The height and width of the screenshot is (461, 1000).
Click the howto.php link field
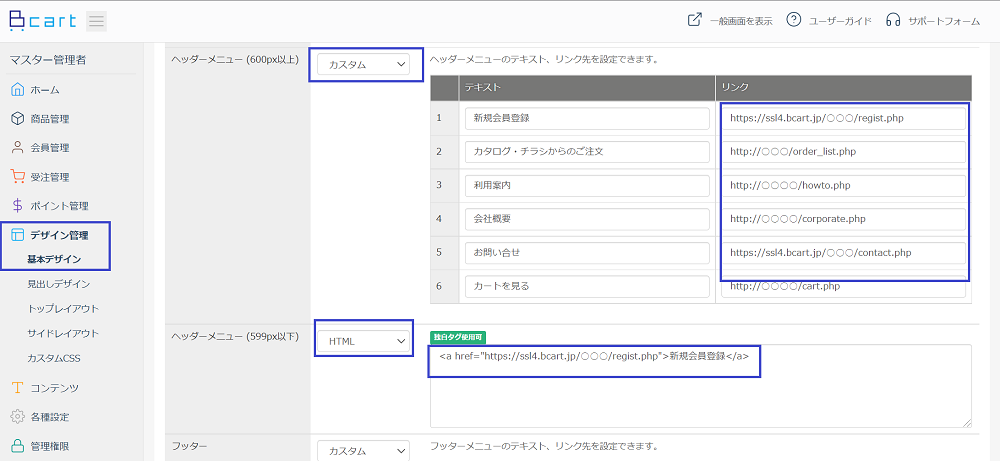(x=843, y=186)
